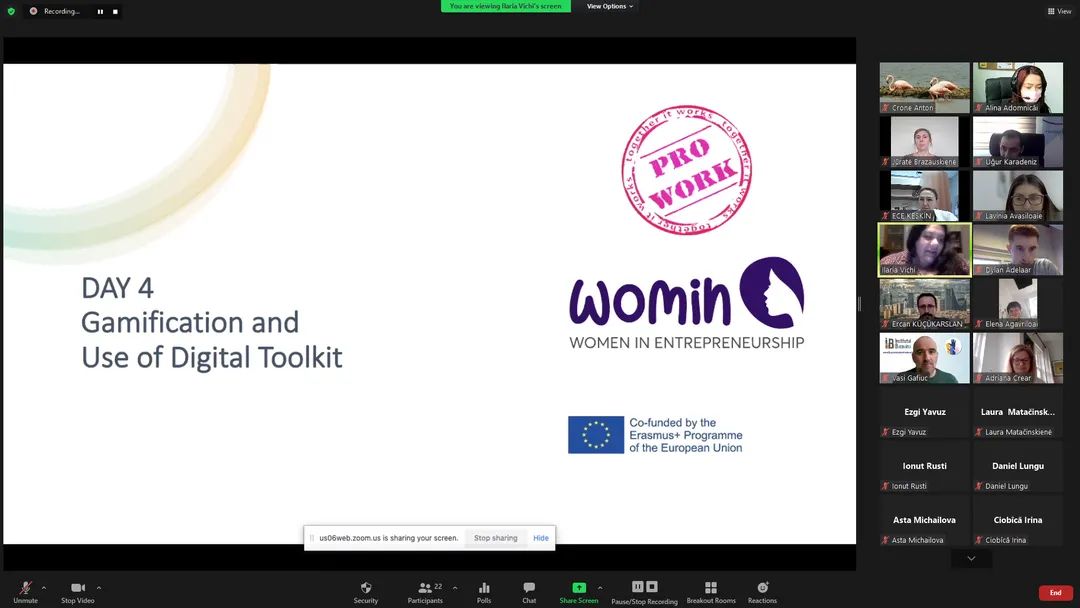The width and height of the screenshot is (1080, 608).
Task: Select ECE KESKİN's video tile
Action: pos(924,196)
